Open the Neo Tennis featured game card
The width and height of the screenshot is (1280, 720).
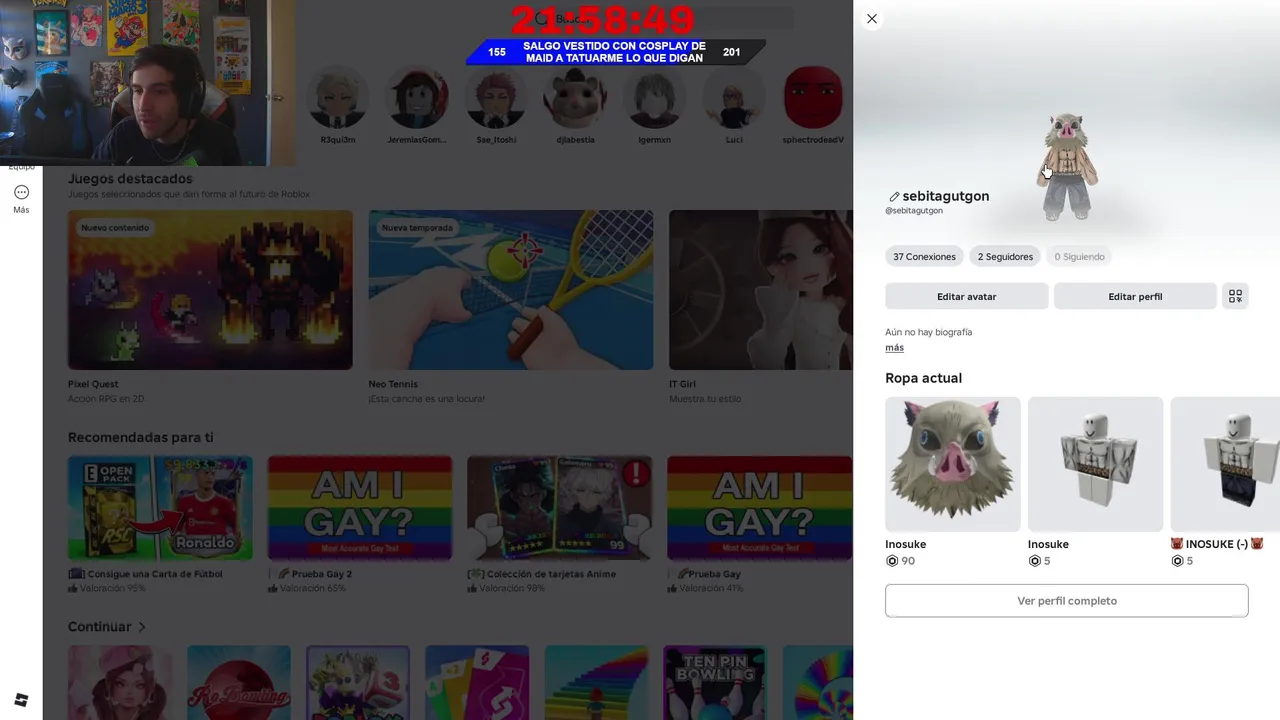(x=511, y=290)
